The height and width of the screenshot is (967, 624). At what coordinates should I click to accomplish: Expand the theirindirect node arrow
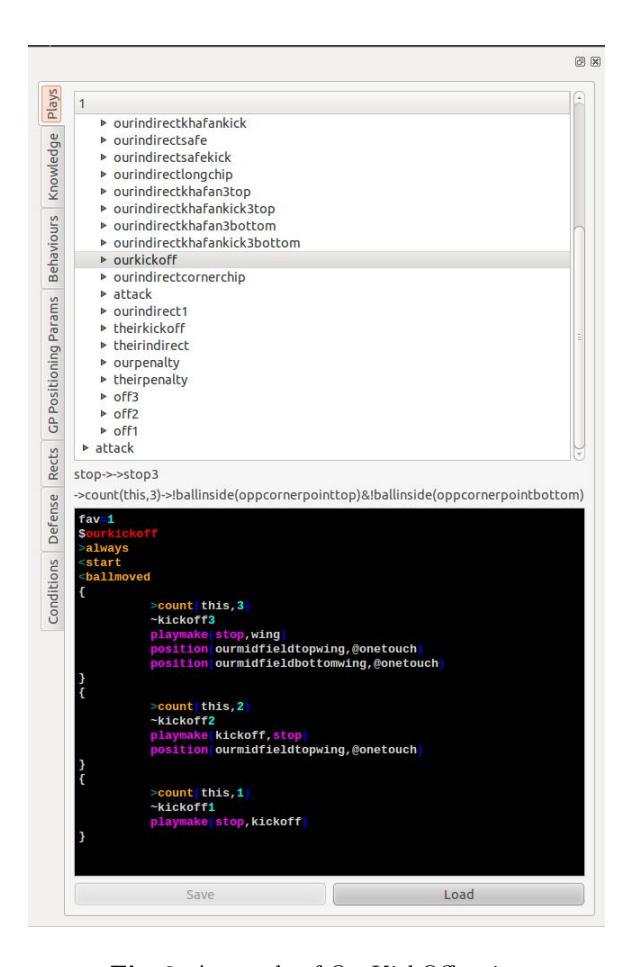(104, 345)
